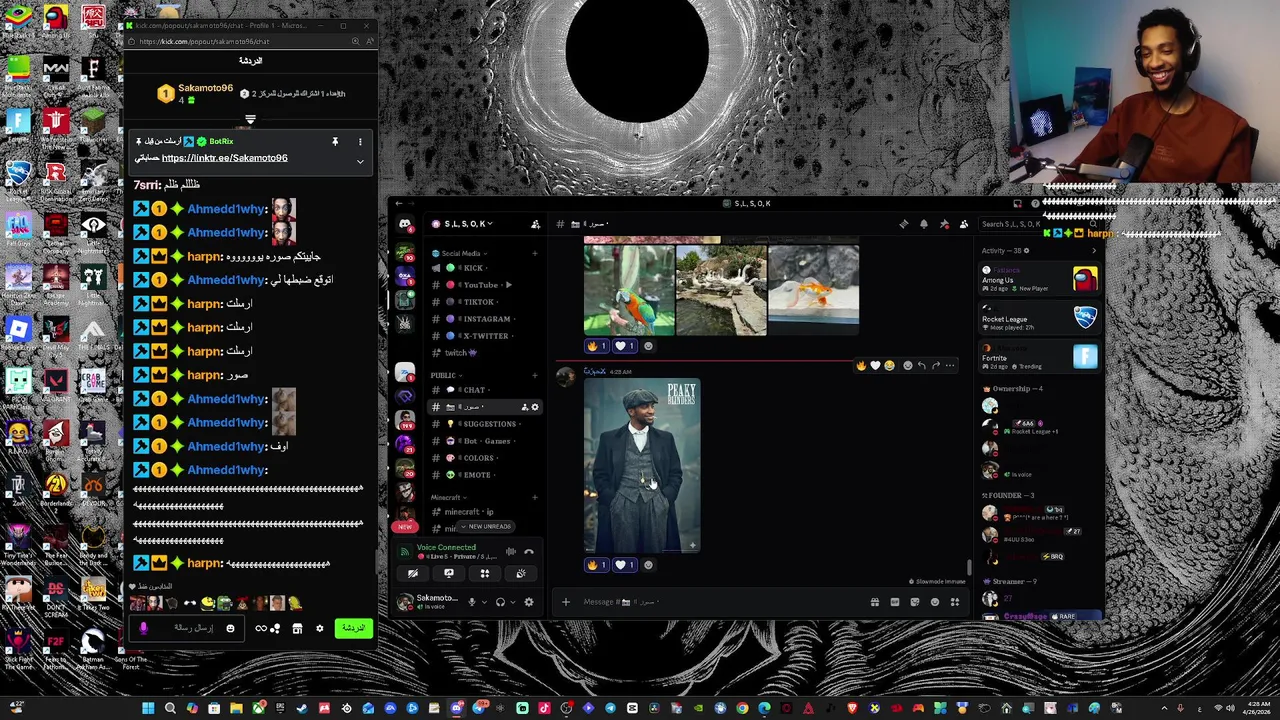Image resolution: width=1280 pixels, height=720 pixels.
Task: Open the COLORS channel
Action: click(486, 458)
